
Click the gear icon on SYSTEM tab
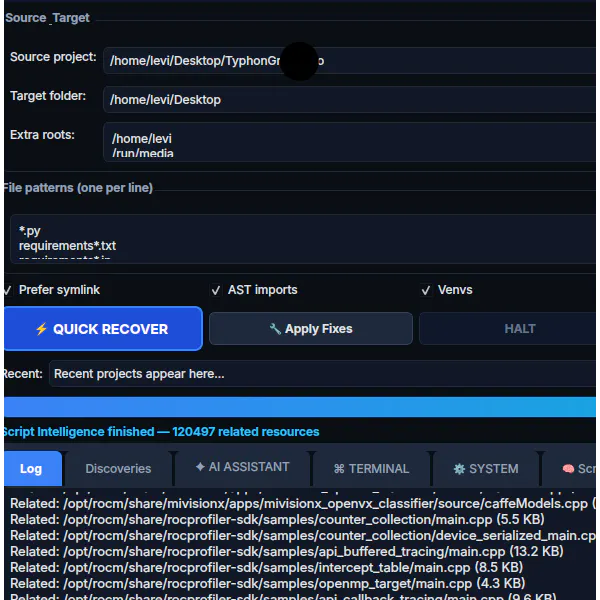(459, 469)
